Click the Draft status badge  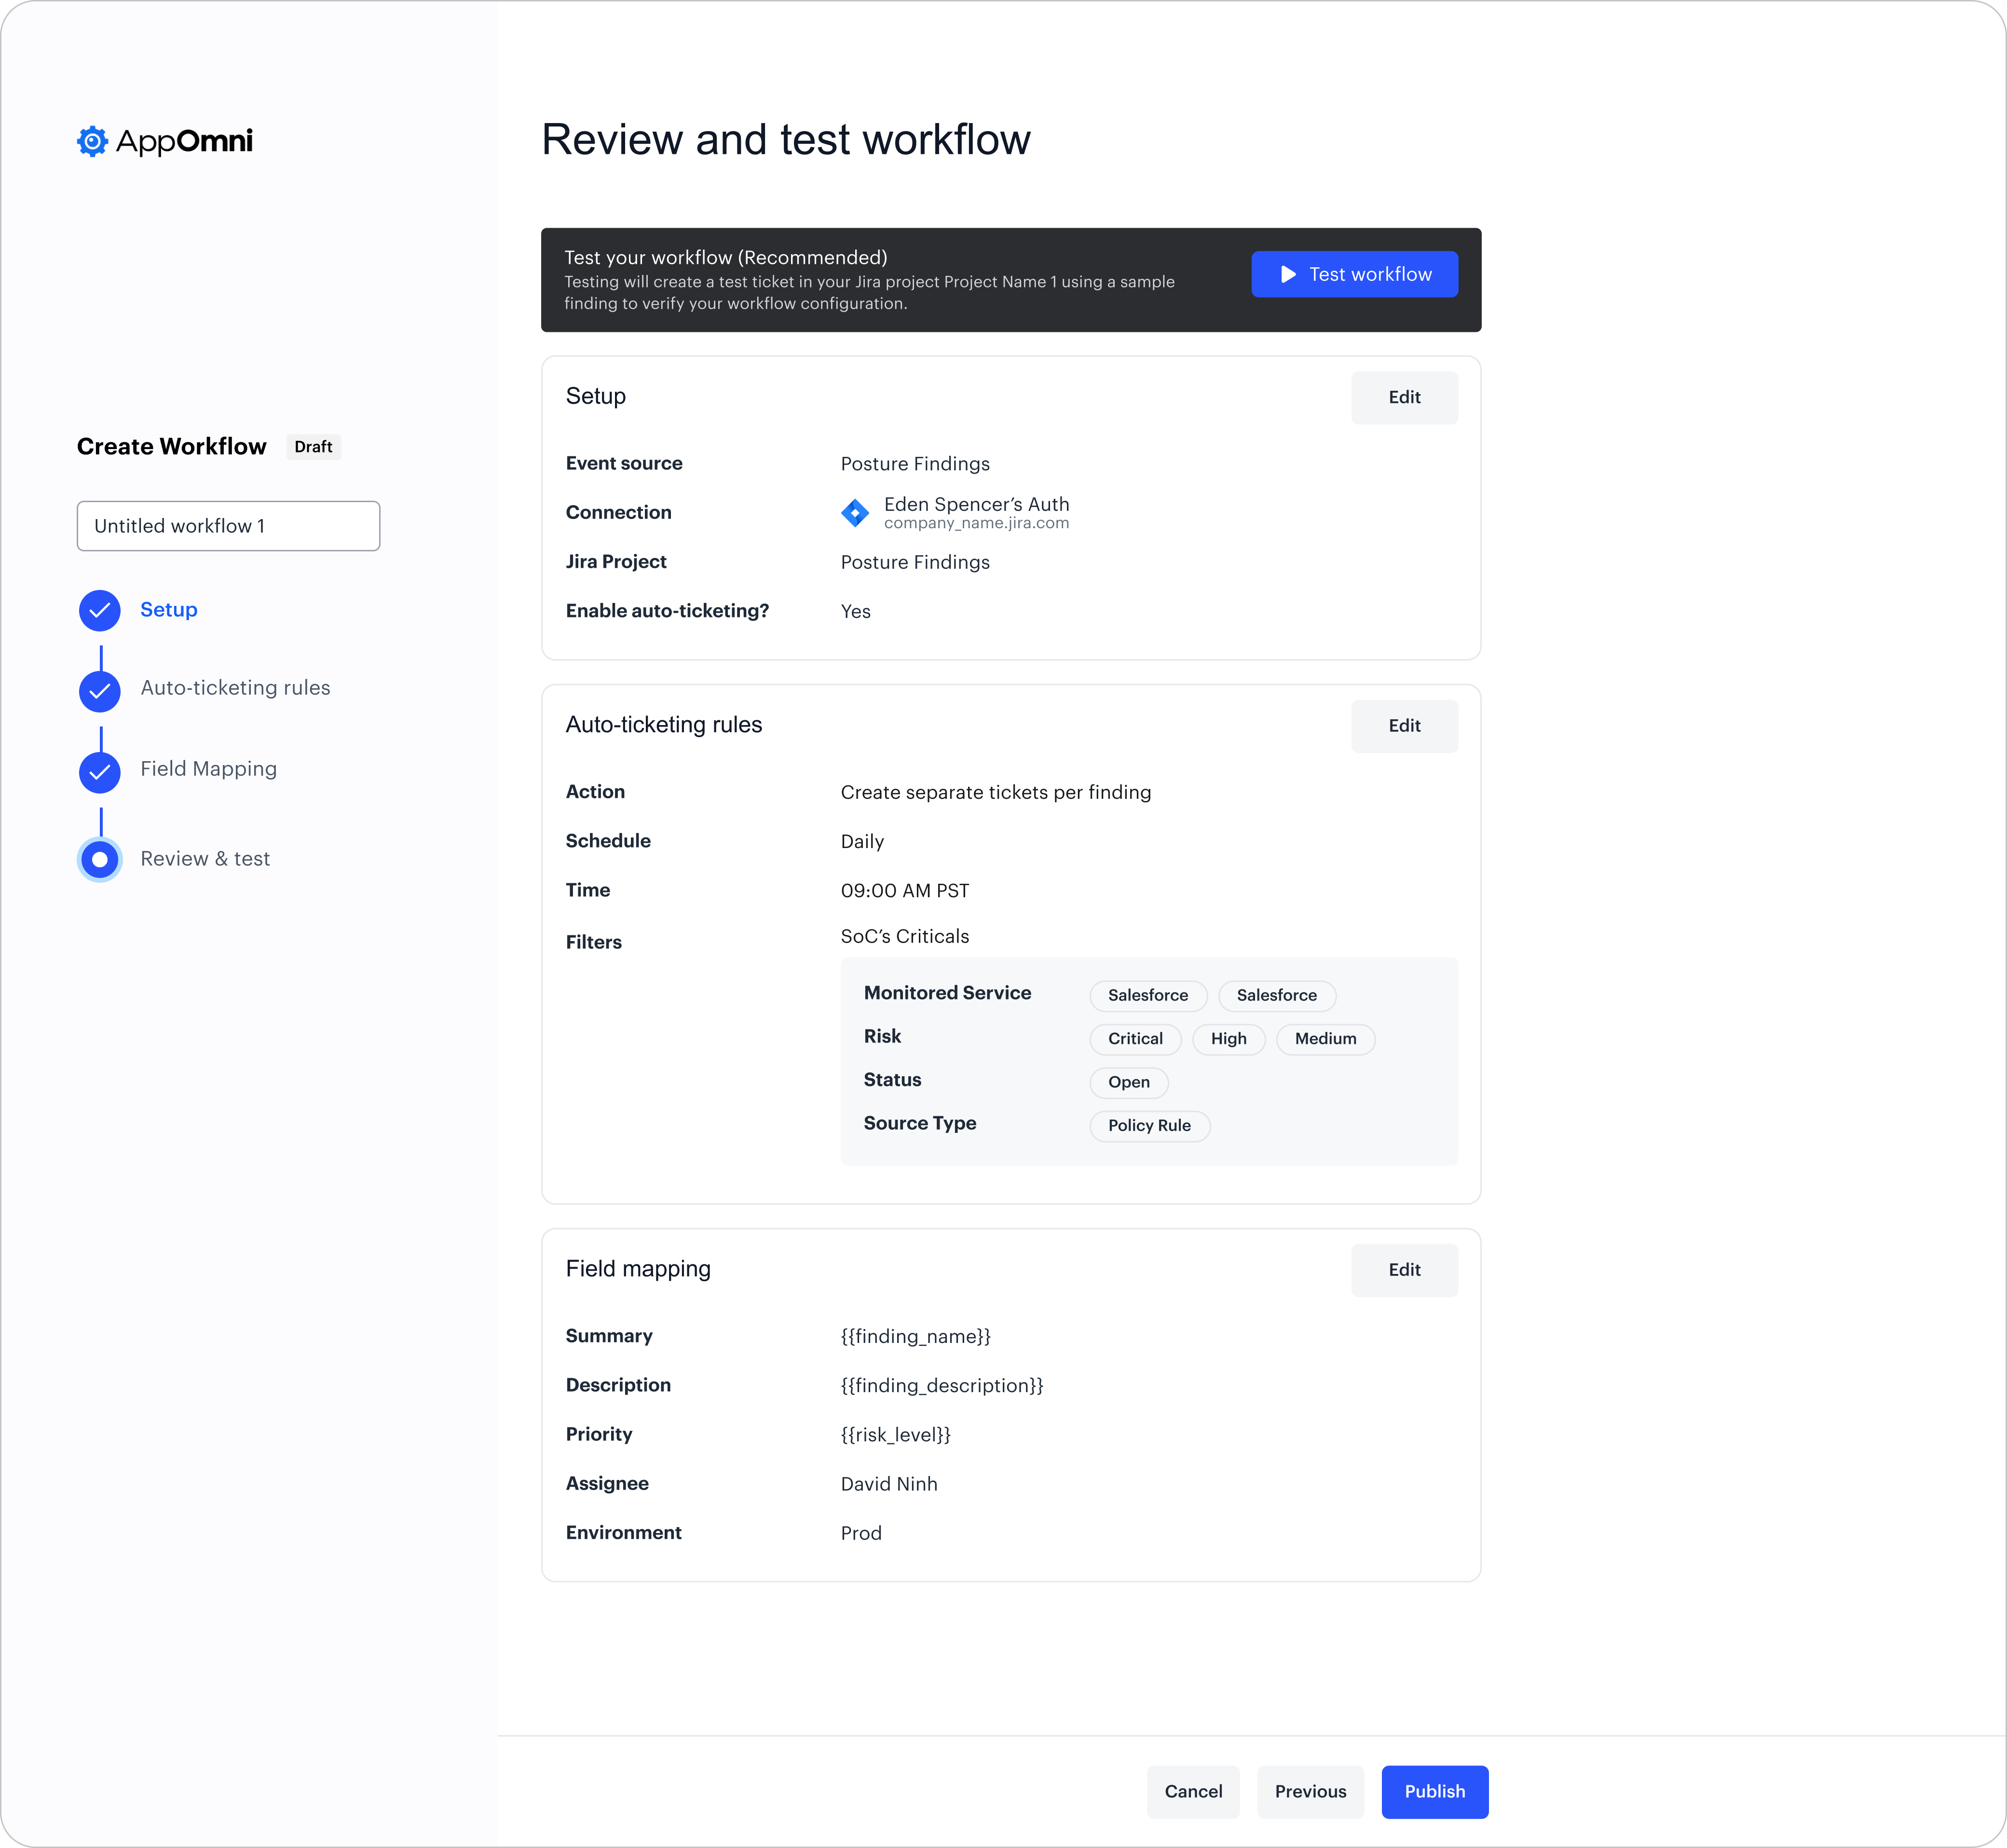pyautogui.click(x=313, y=447)
